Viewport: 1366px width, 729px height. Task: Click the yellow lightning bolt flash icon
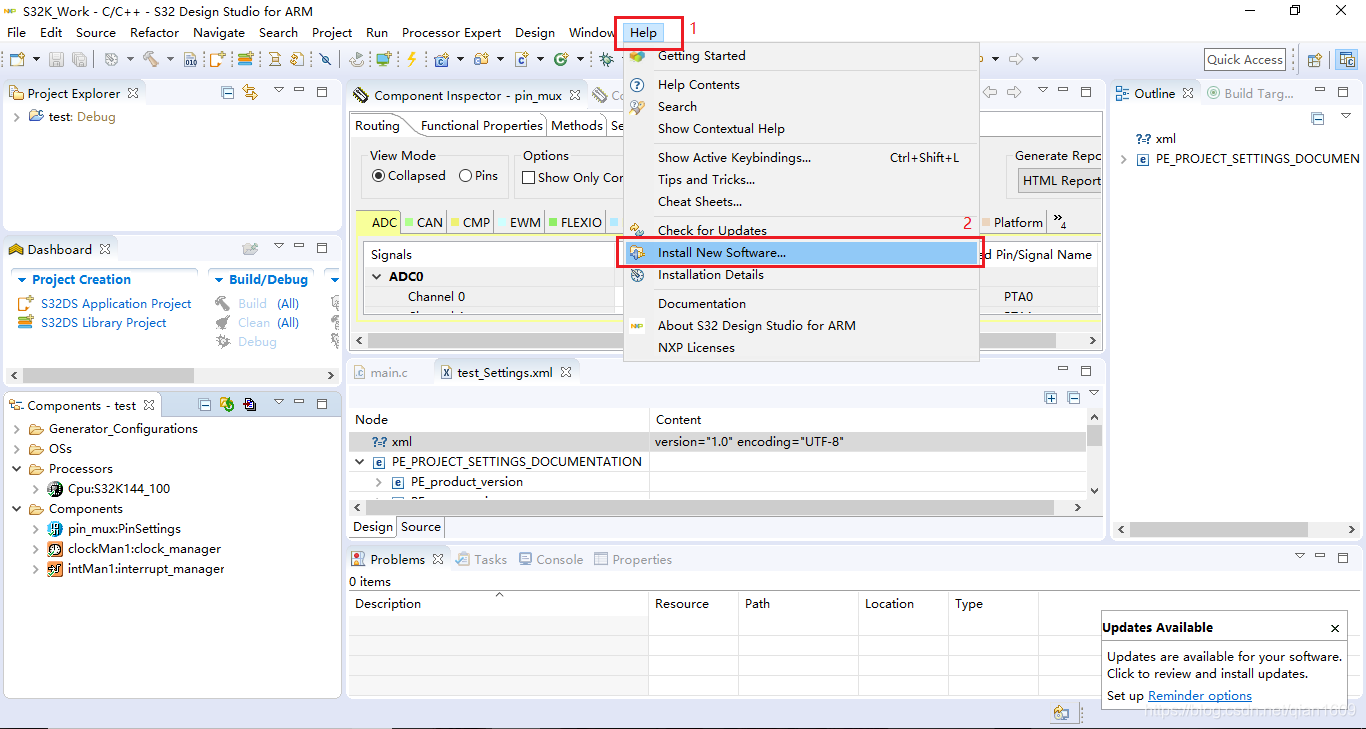click(x=411, y=60)
